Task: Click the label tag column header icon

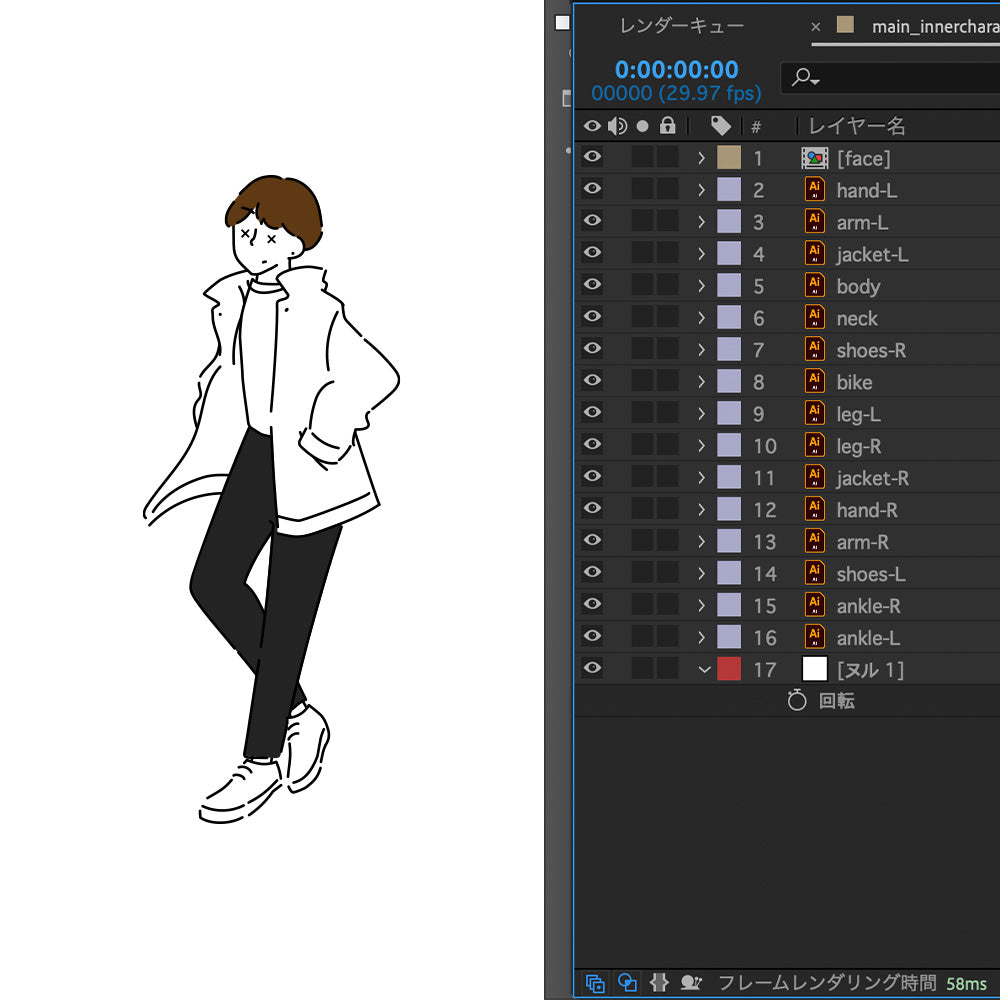Action: 721,126
